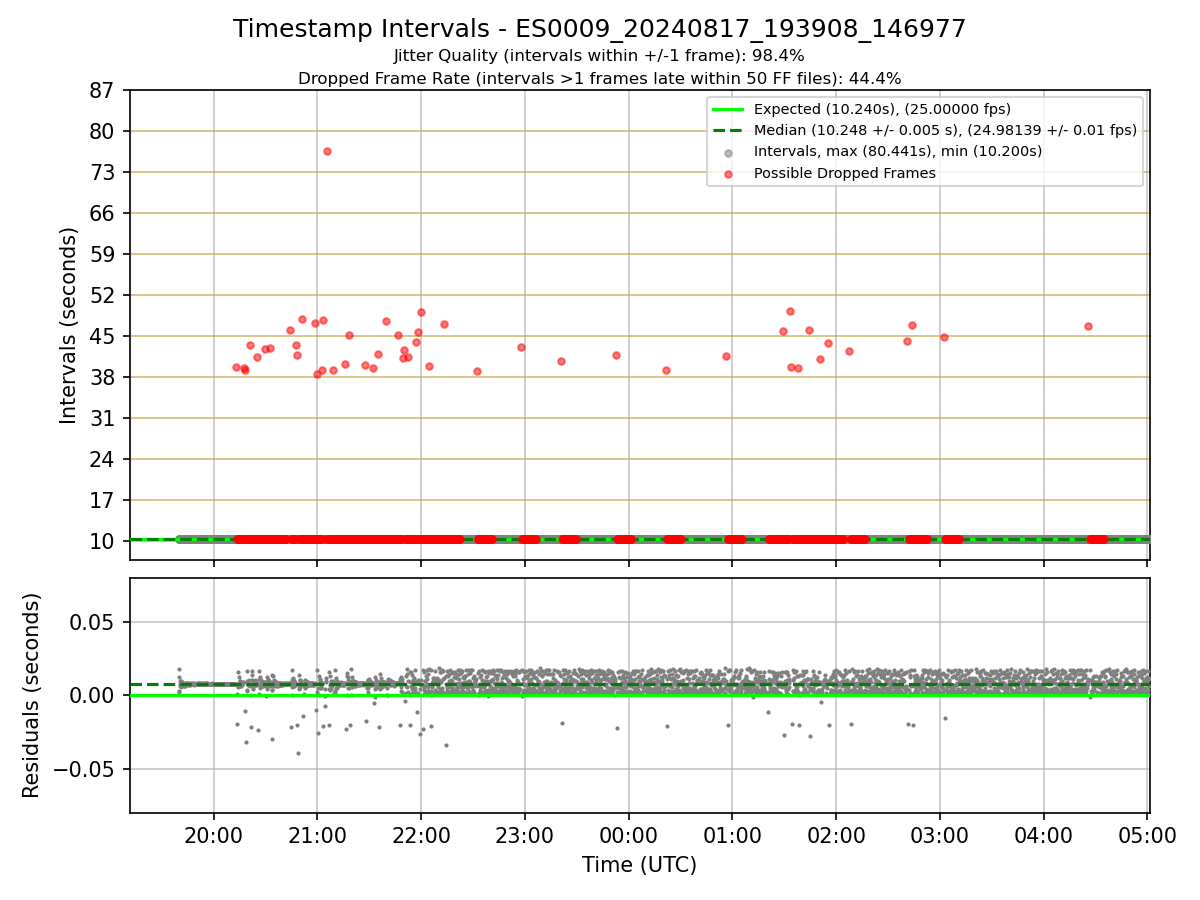
Task: Click the legend entry 'Possible Dropped Frames'
Action: pyautogui.click(x=845, y=173)
